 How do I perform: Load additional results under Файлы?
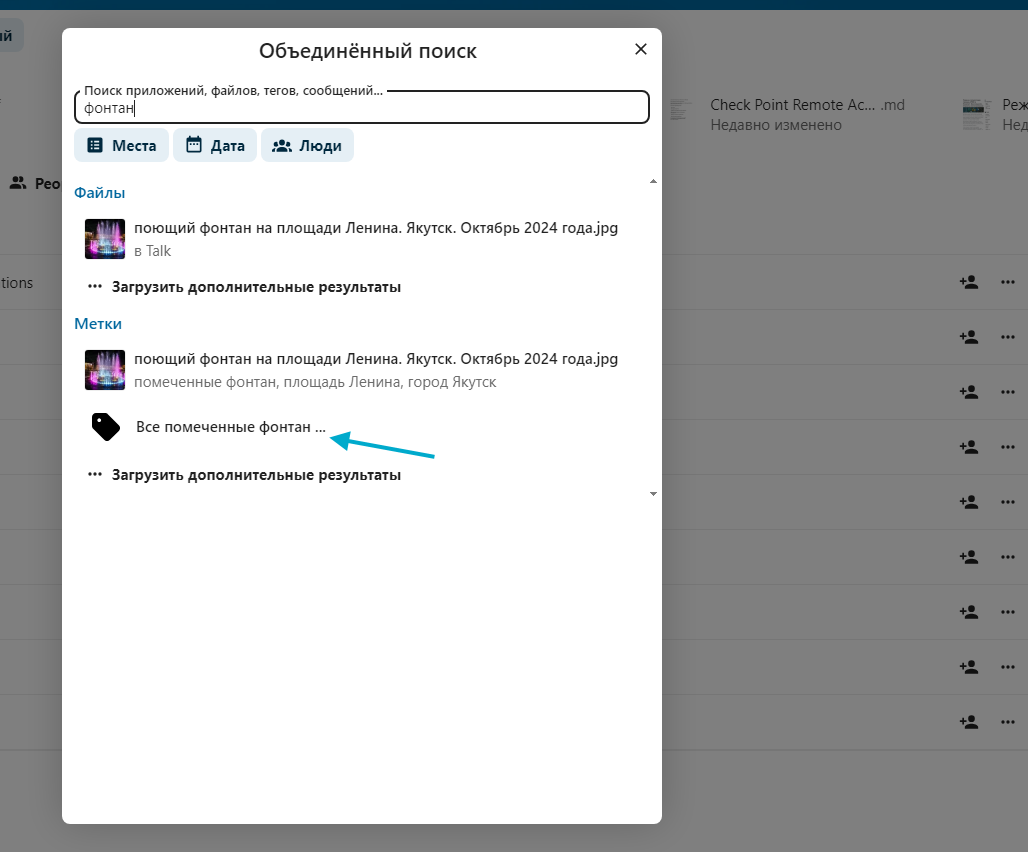[x=245, y=287]
